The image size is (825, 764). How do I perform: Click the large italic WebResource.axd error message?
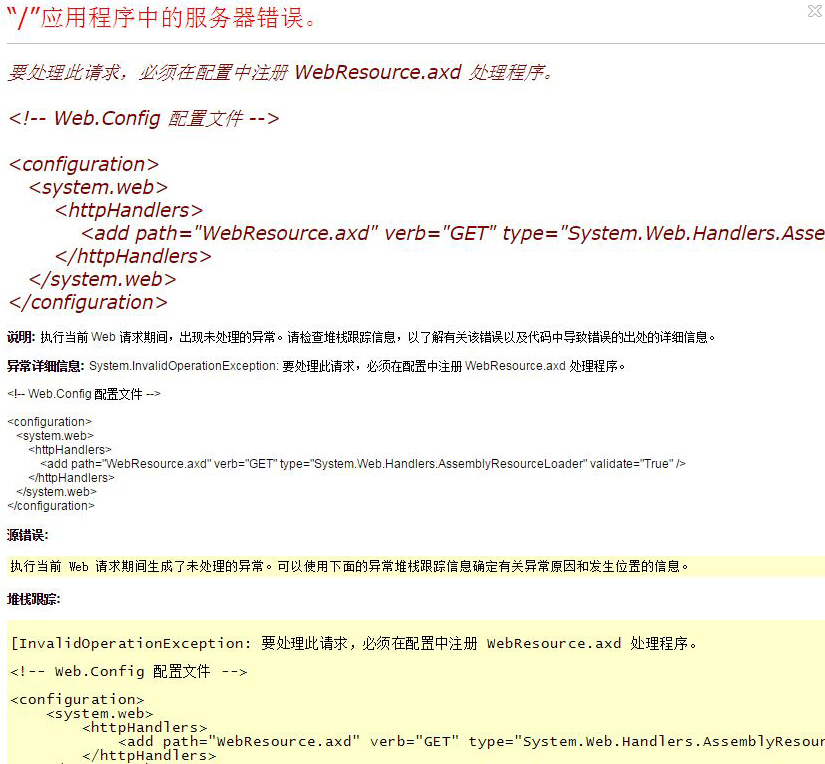pyautogui.click(x=280, y=73)
